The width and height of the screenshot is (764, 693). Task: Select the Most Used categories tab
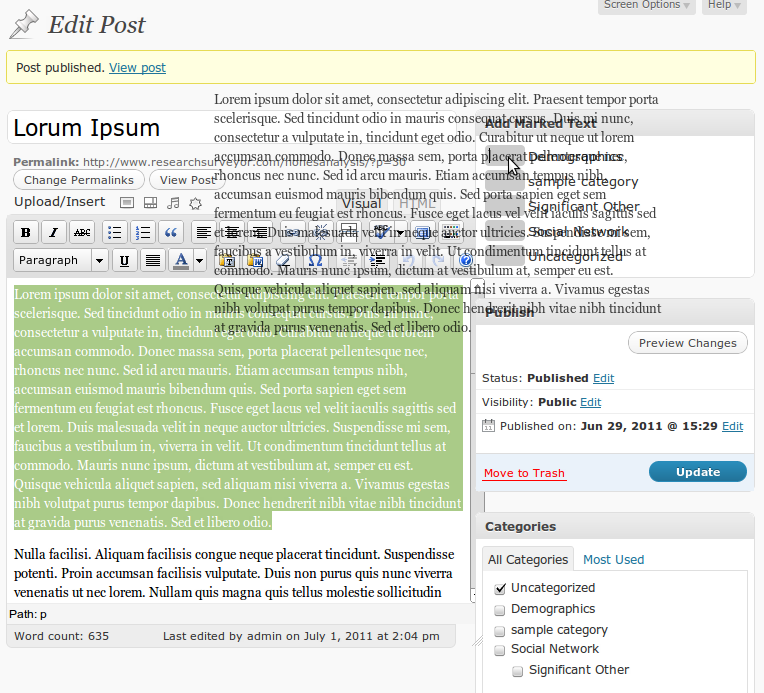[x=613, y=559]
